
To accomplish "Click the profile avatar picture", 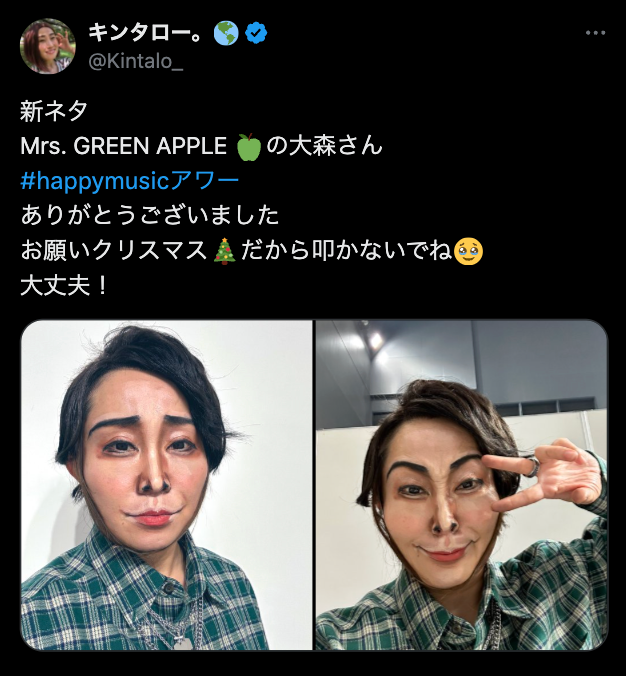I will 48,46.
